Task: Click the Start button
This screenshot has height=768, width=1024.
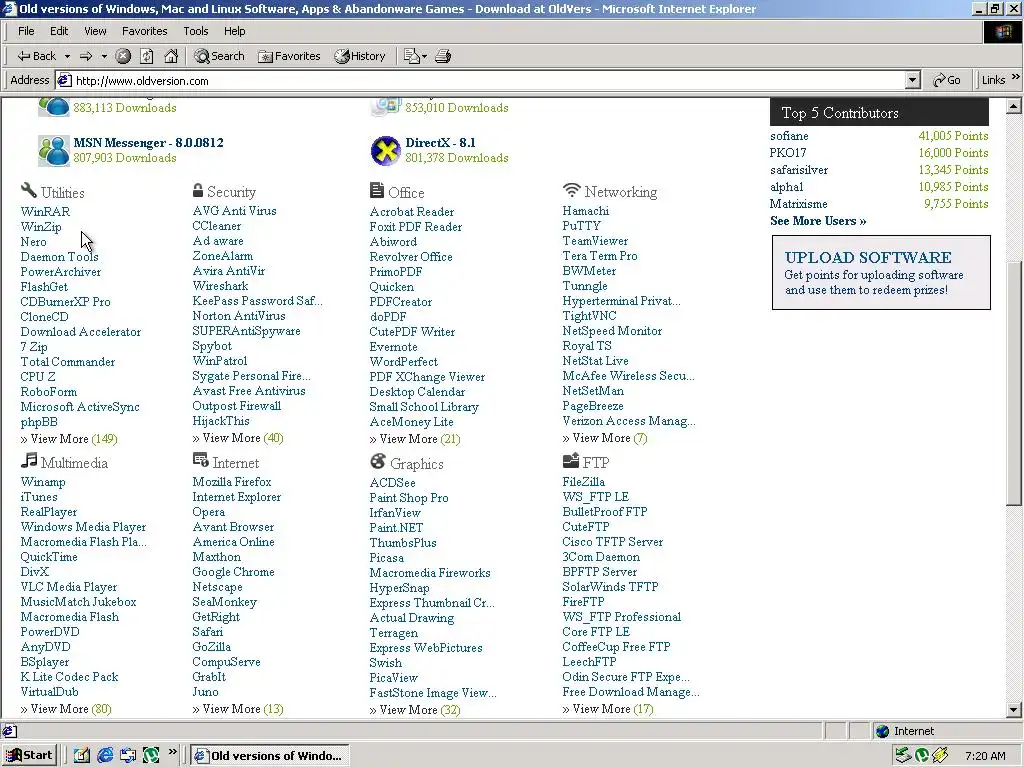Action: [29, 755]
